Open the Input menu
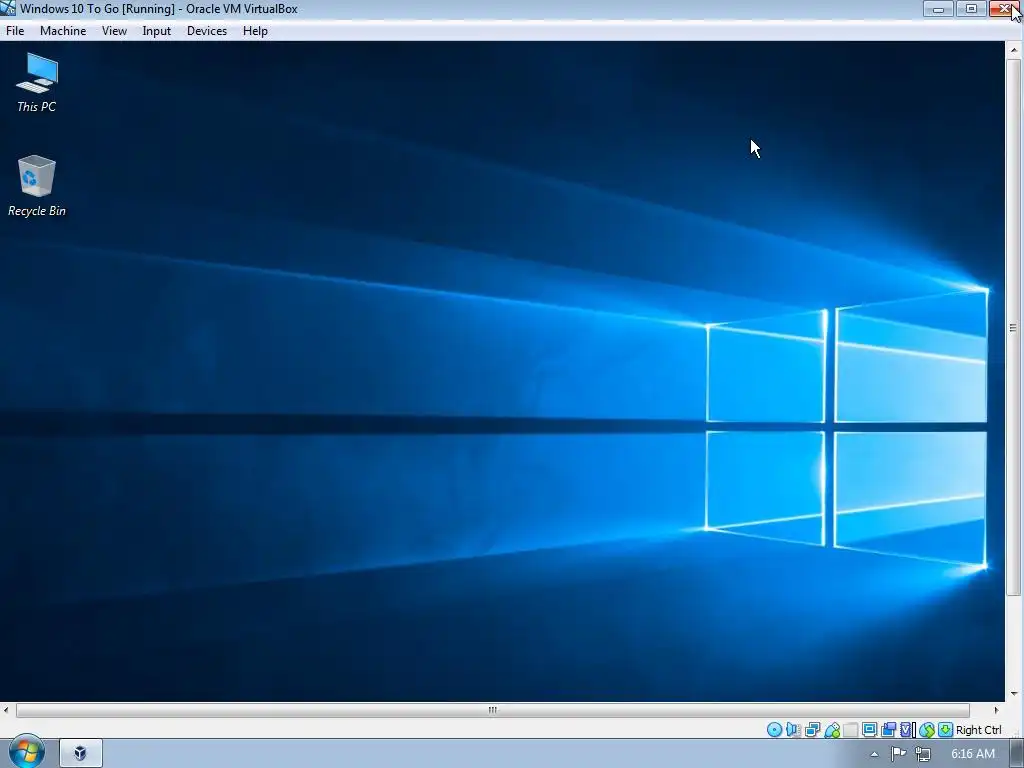 click(x=157, y=31)
